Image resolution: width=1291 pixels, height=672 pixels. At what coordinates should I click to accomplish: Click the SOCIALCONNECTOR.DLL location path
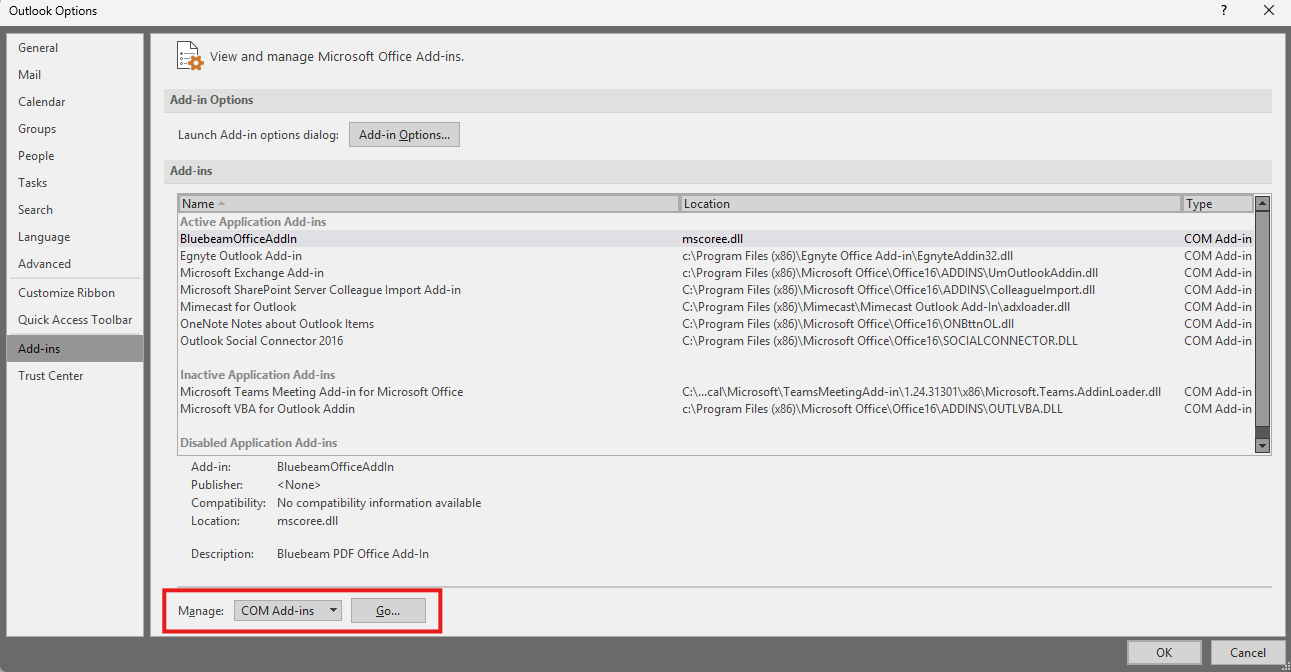click(x=880, y=341)
